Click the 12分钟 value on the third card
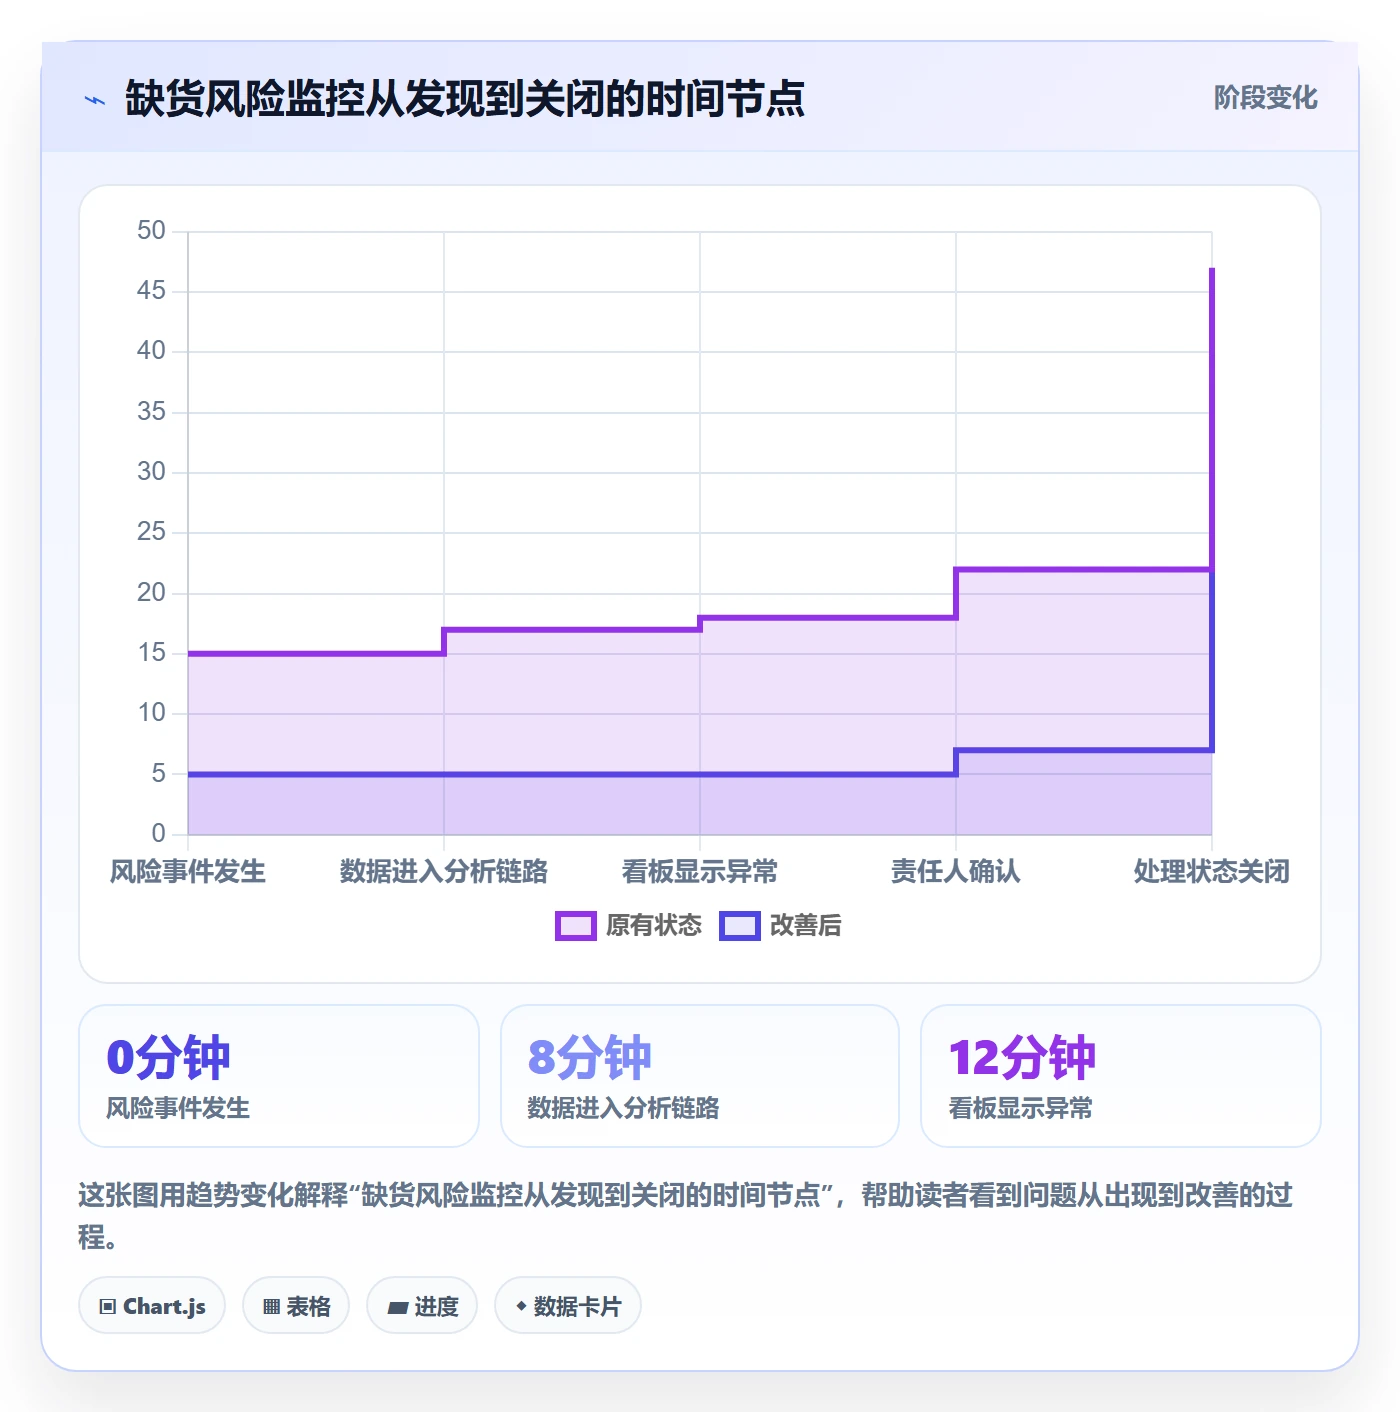 (1022, 1058)
